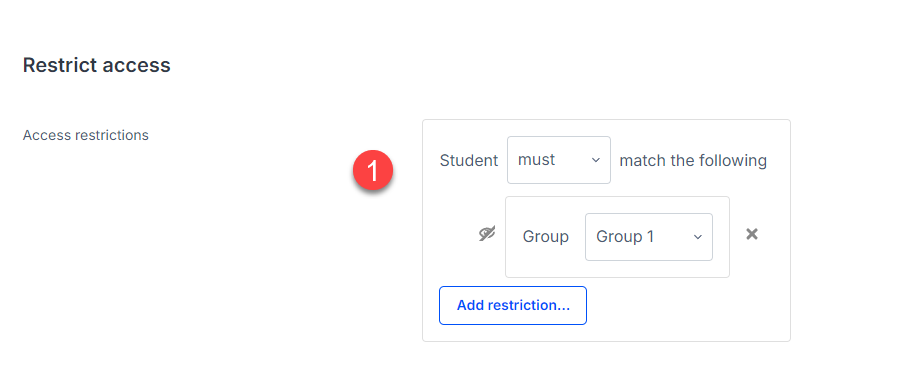Open the Group 1 selection dropdown
The width and height of the screenshot is (901, 365).
(649, 237)
